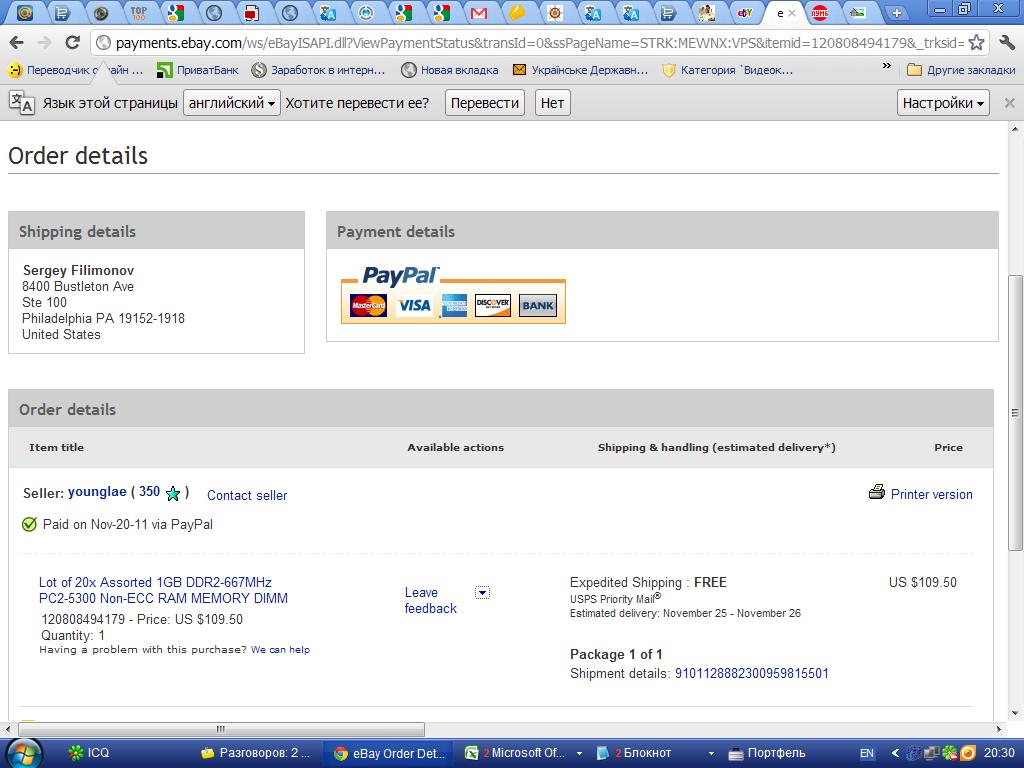This screenshot has height=768, width=1024.
Task: Switch to the eBay logo tab
Action: coord(744,12)
